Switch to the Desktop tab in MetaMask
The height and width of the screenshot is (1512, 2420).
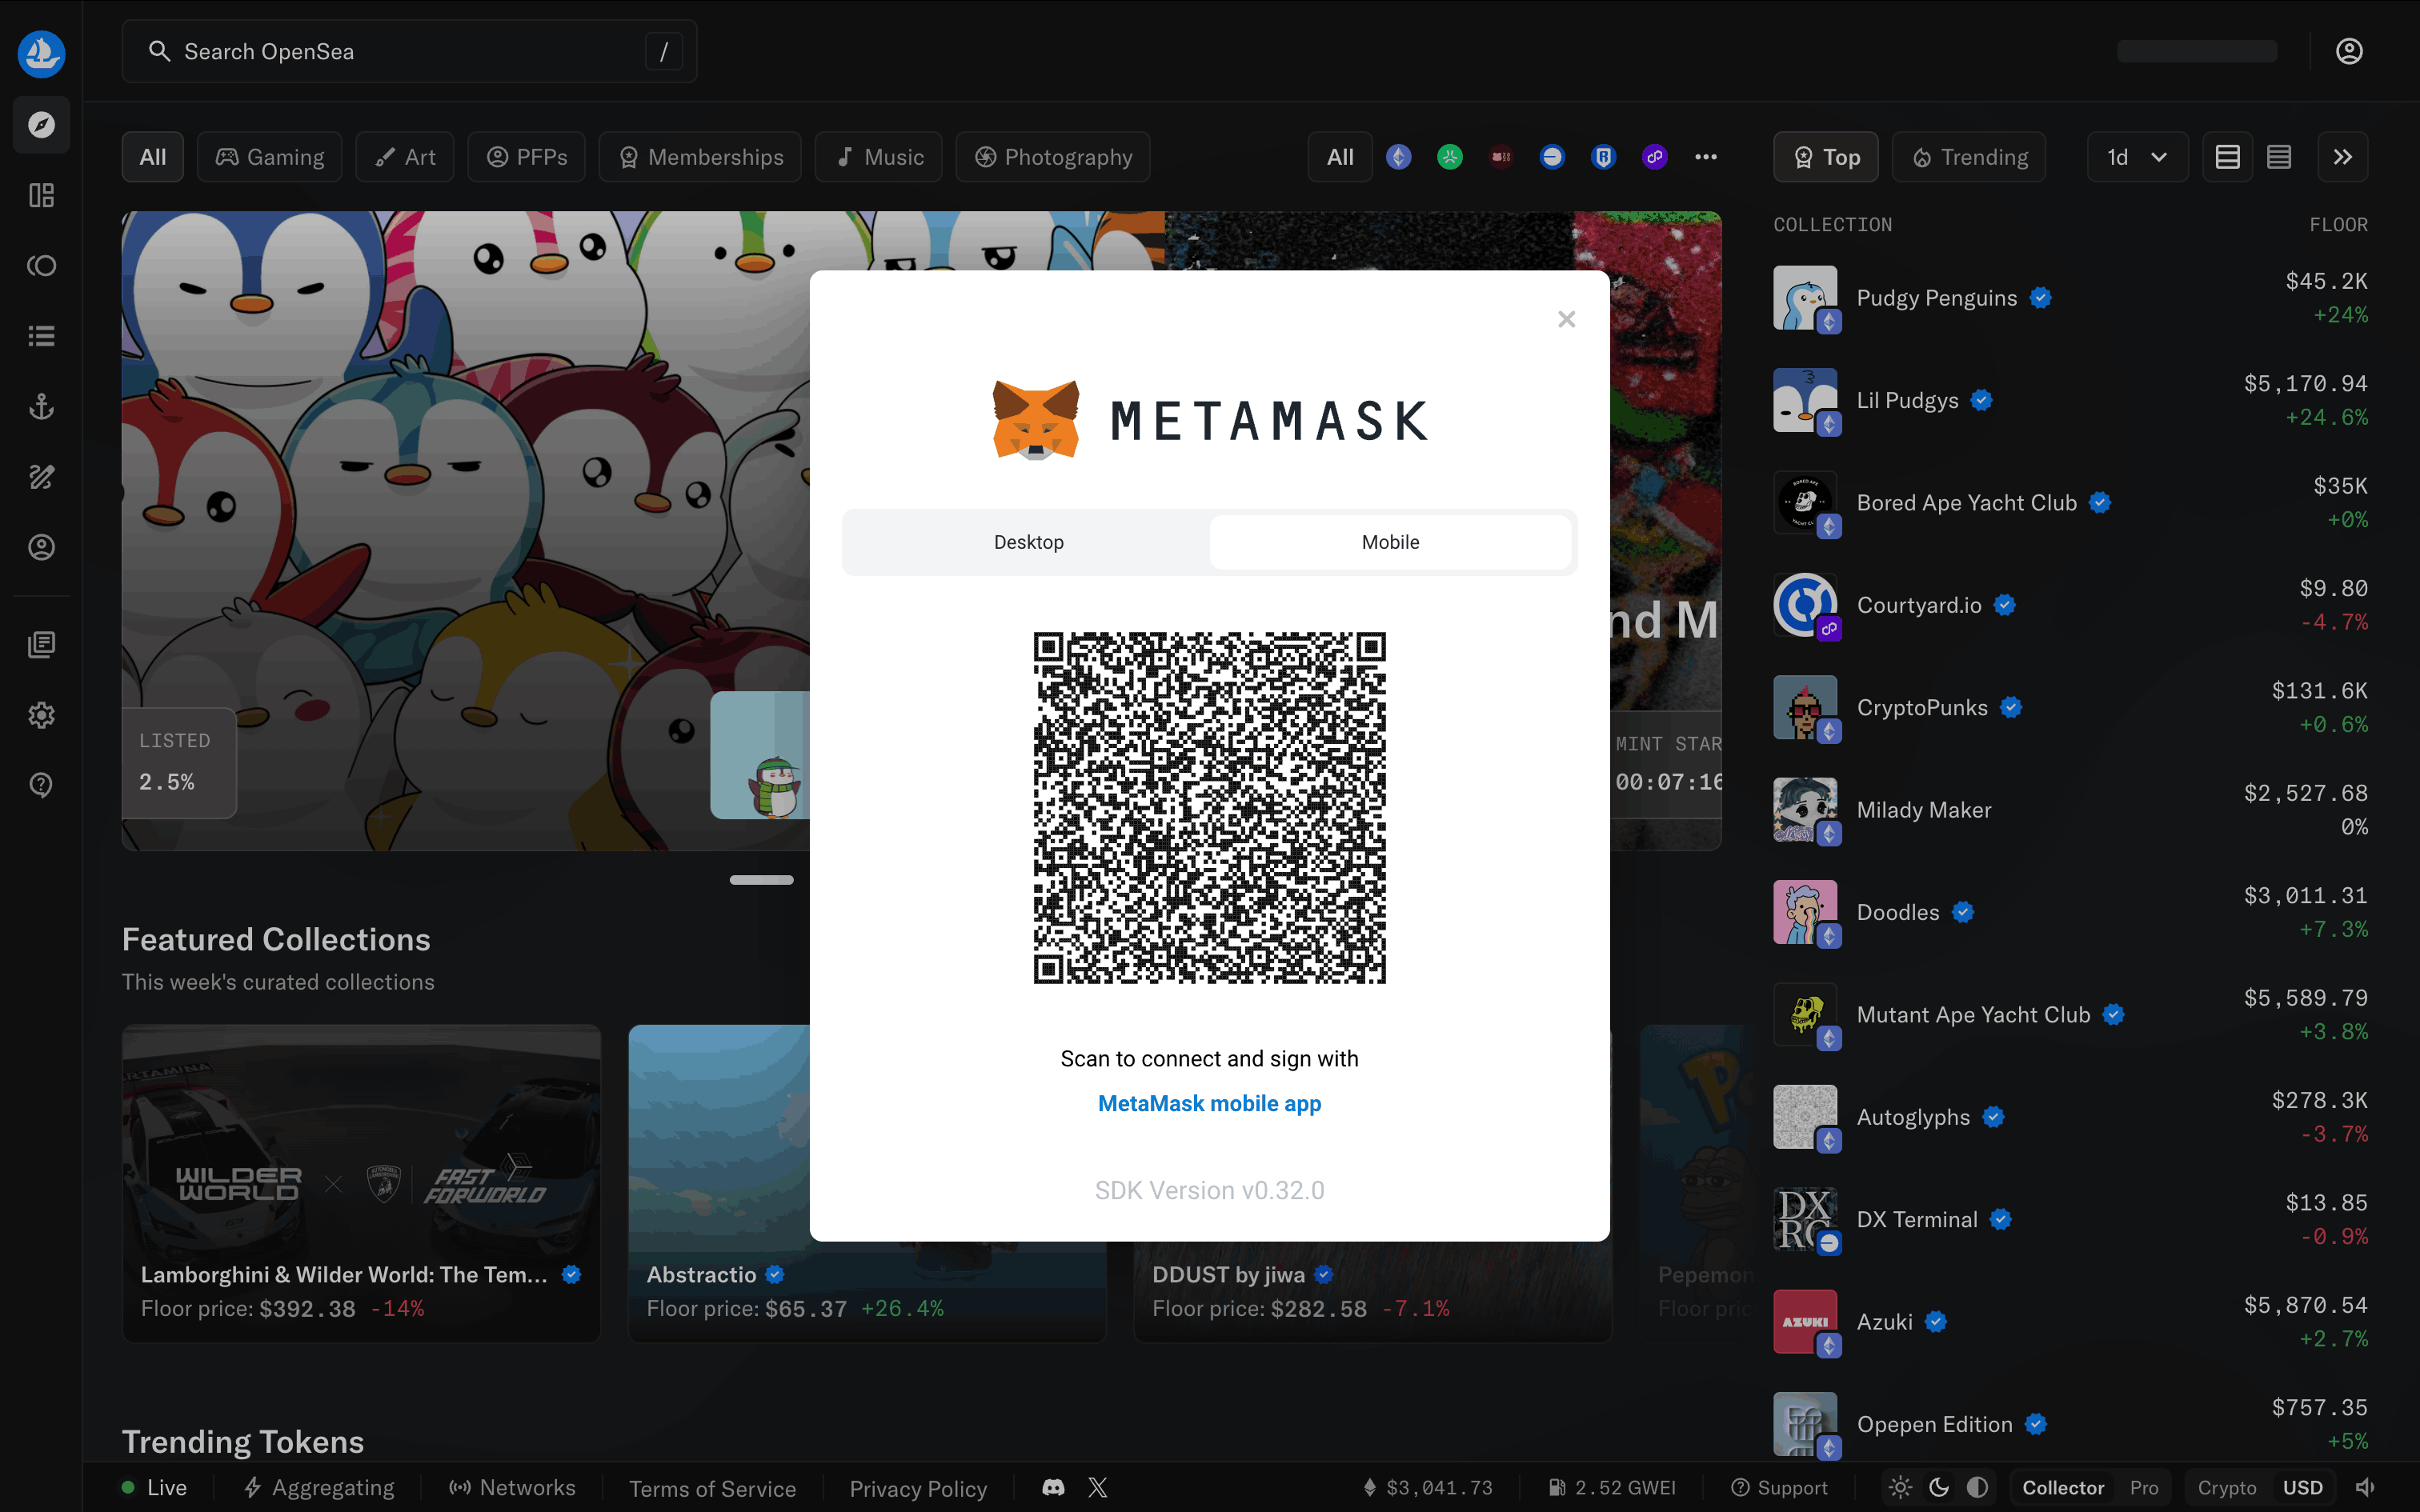[1028, 542]
